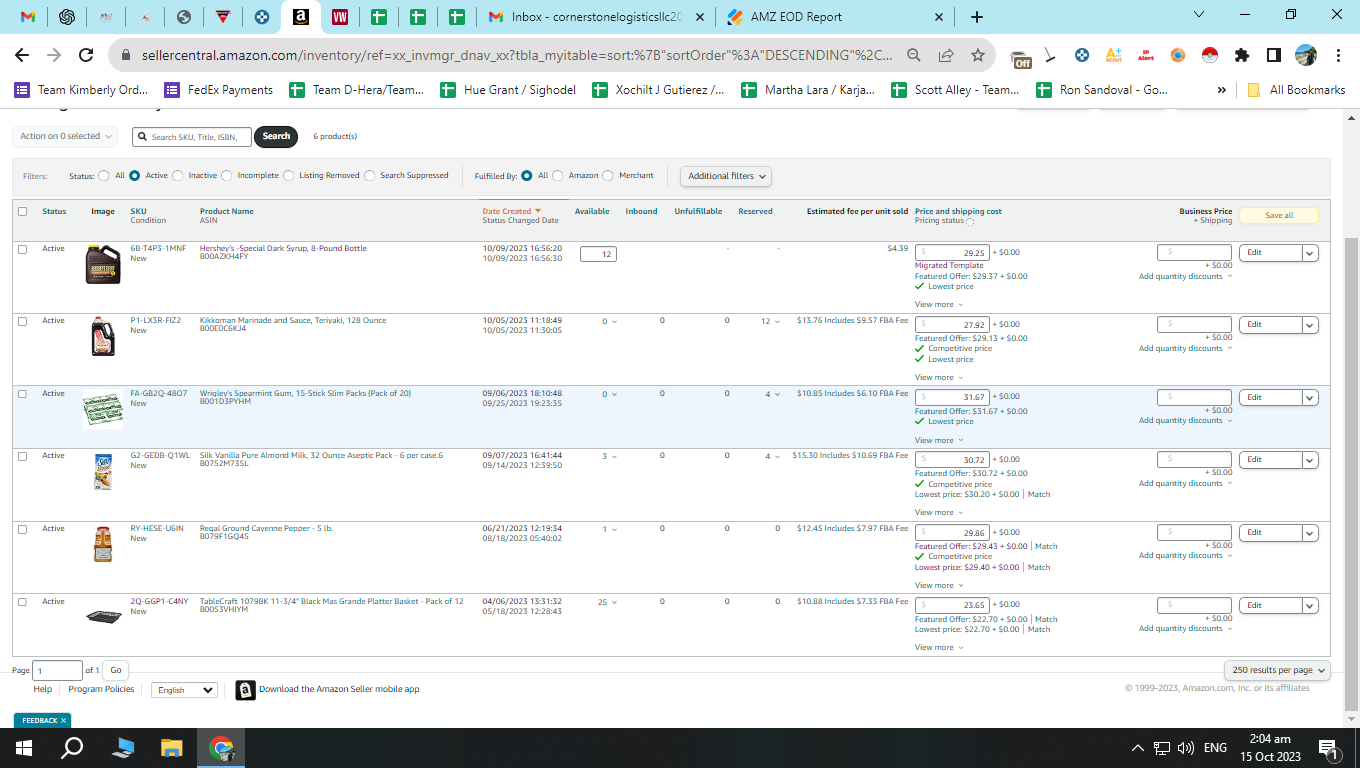Edit the 31.67 price field for Wrigley's Gum
The width and height of the screenshot is (1360, 768).
pyautogui.click(x=953, y=397)
